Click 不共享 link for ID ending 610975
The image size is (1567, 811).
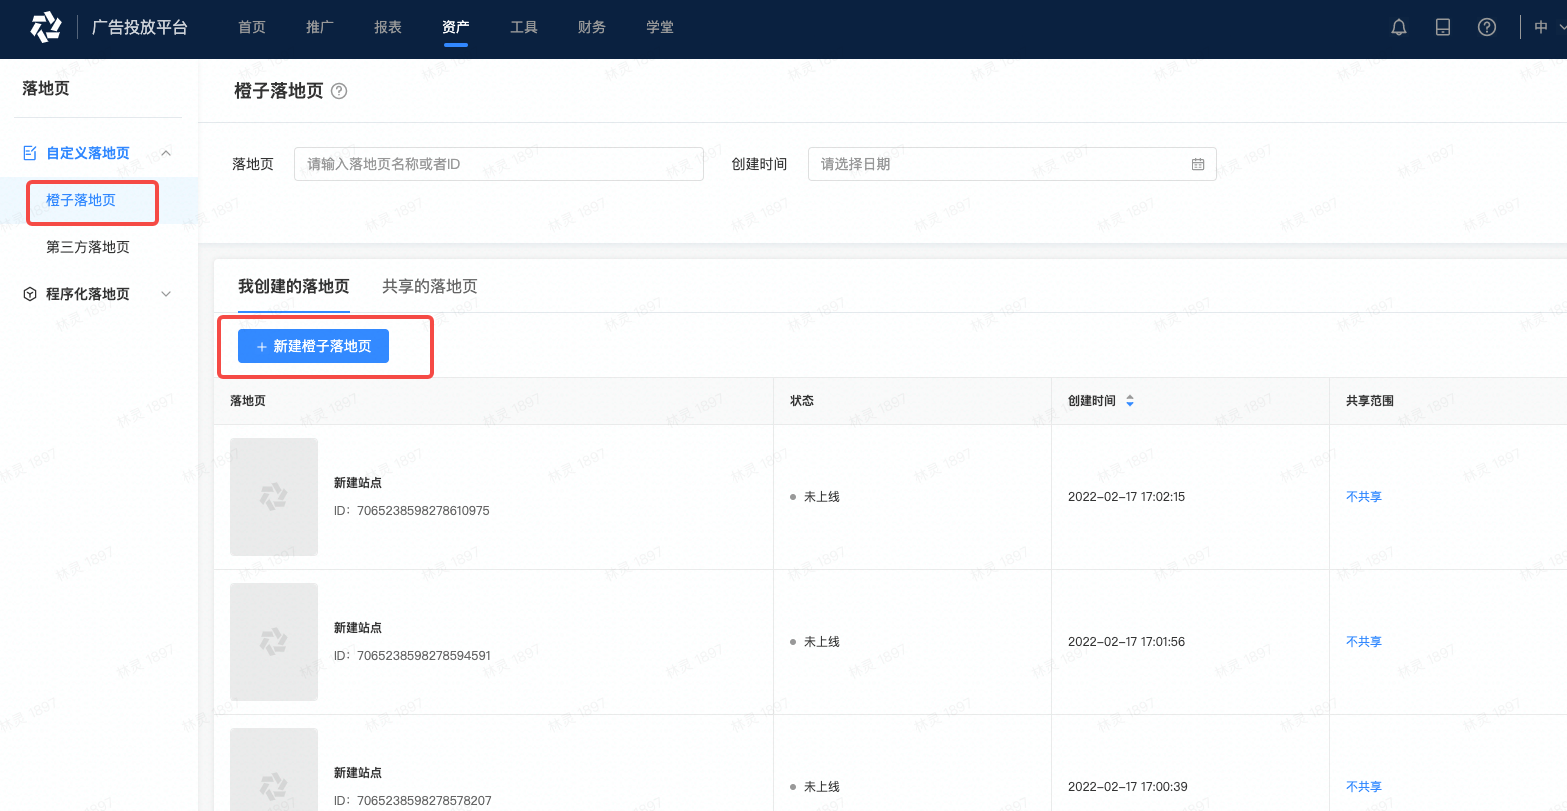click(1364, 497)
